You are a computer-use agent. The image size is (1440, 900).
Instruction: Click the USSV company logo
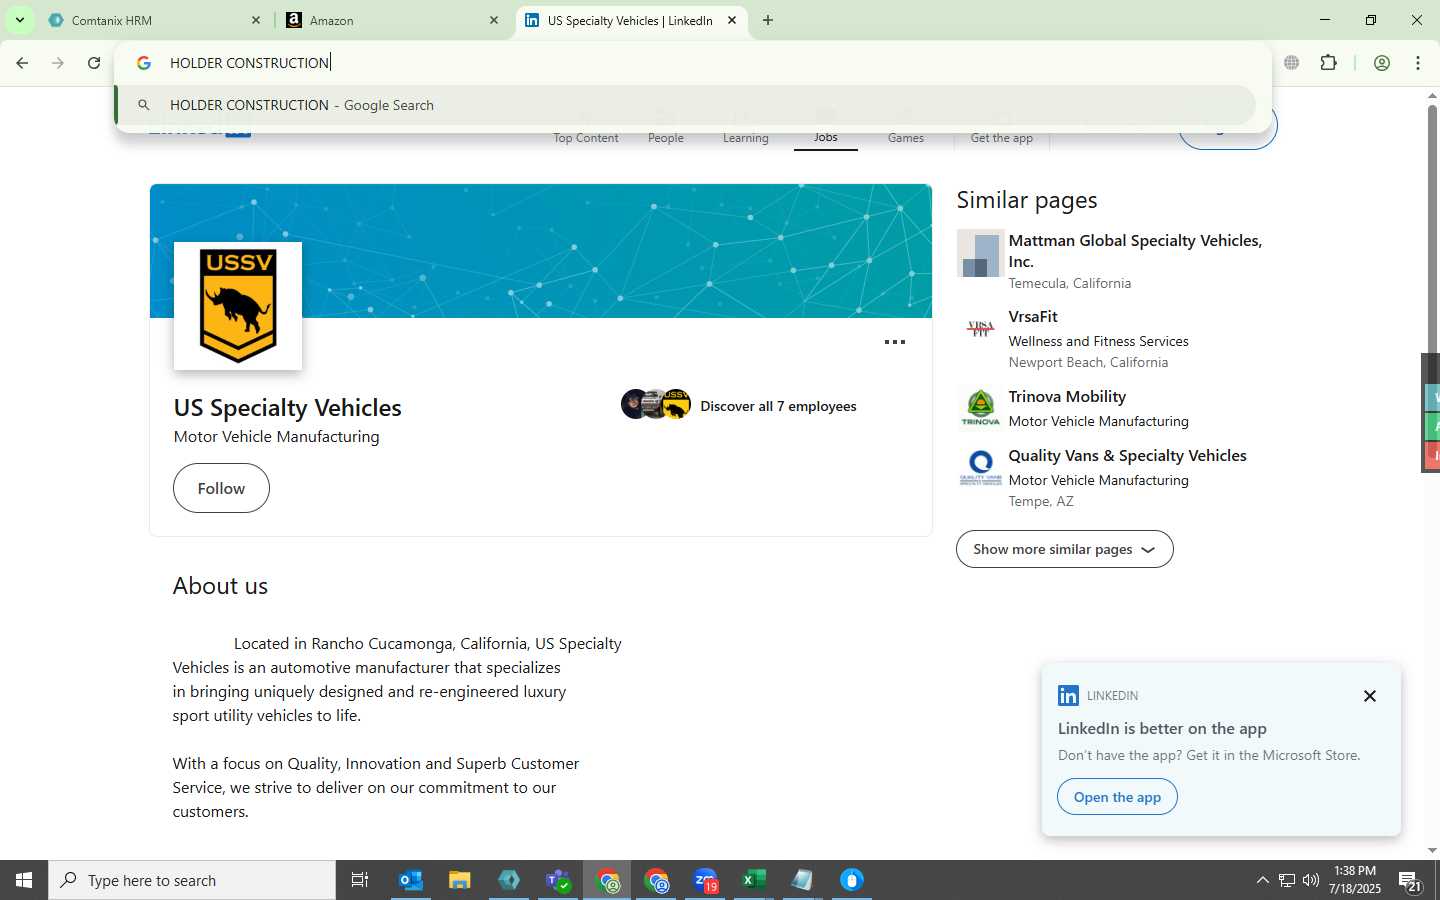238,306
